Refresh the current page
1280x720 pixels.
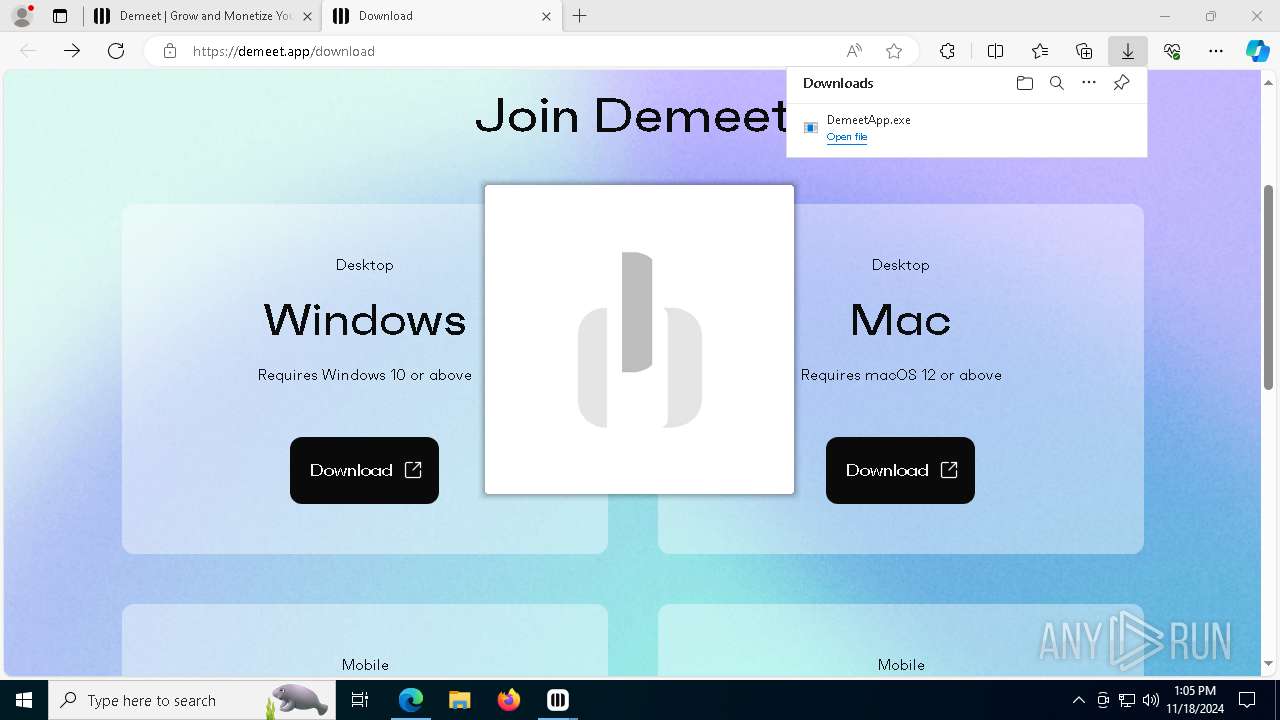(116, 51)
